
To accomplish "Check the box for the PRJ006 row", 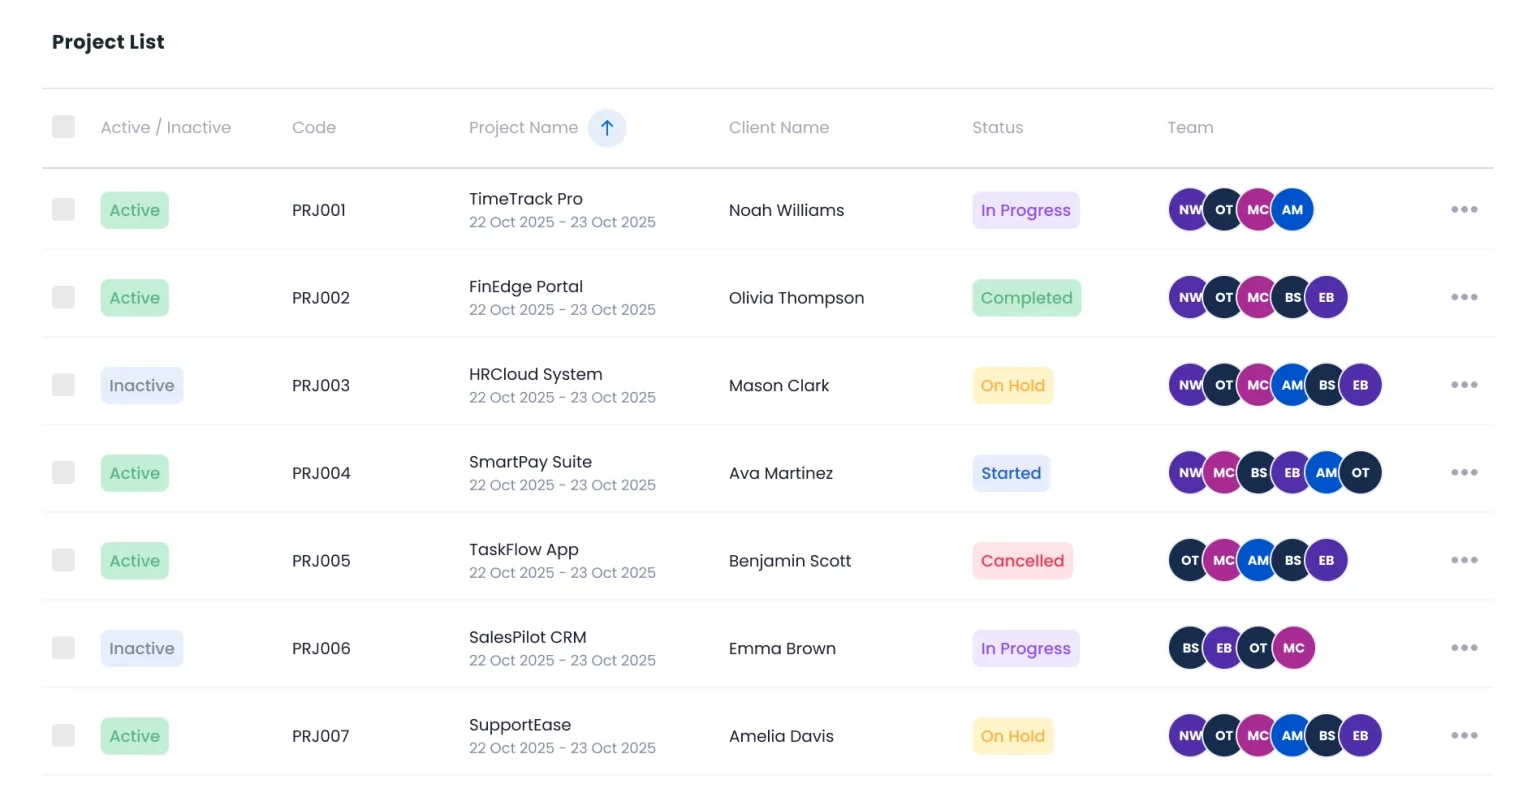I will pos(63,648).
